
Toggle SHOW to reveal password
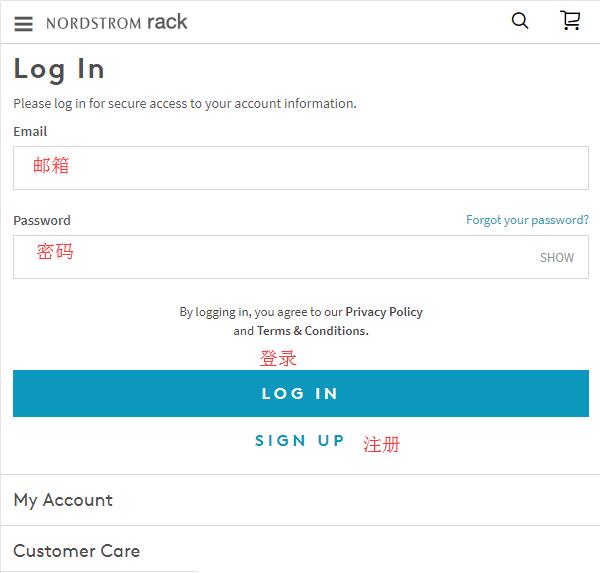point(557,258)
